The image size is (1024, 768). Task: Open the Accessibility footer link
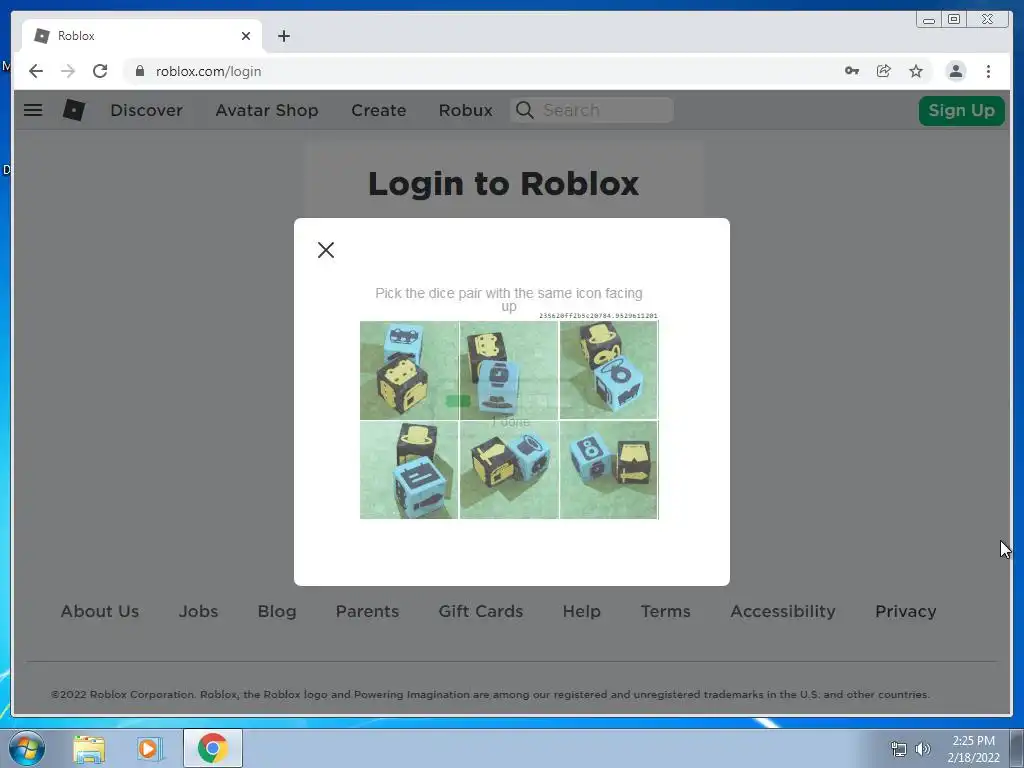782,611
